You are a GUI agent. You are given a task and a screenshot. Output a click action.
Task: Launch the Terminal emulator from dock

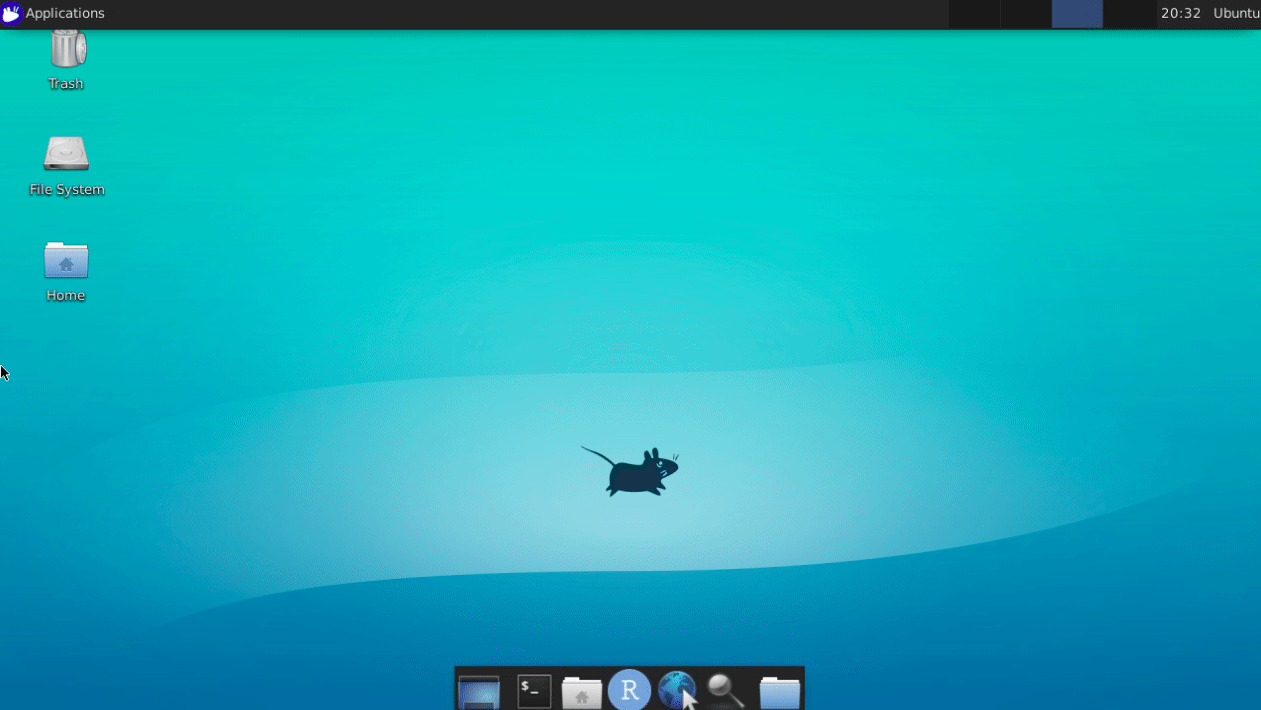tap(534, 690)
